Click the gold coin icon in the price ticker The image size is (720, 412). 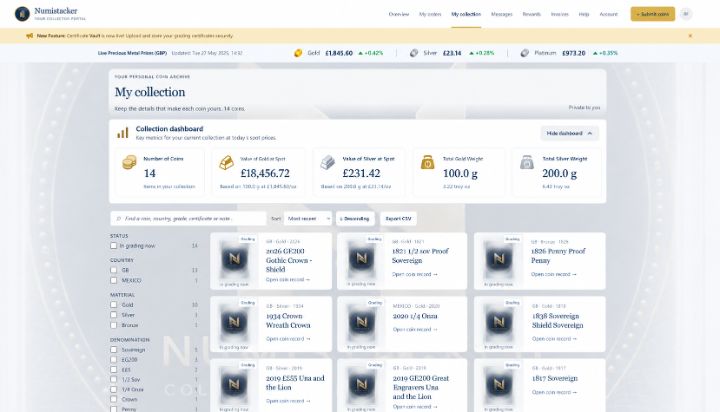click(298, 53)
